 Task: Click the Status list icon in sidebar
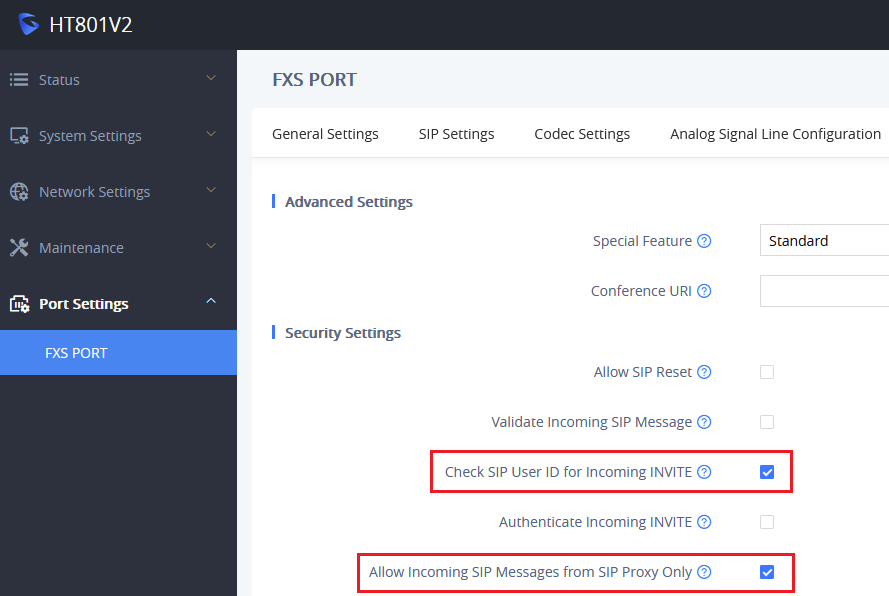click(x=19, y=79)
